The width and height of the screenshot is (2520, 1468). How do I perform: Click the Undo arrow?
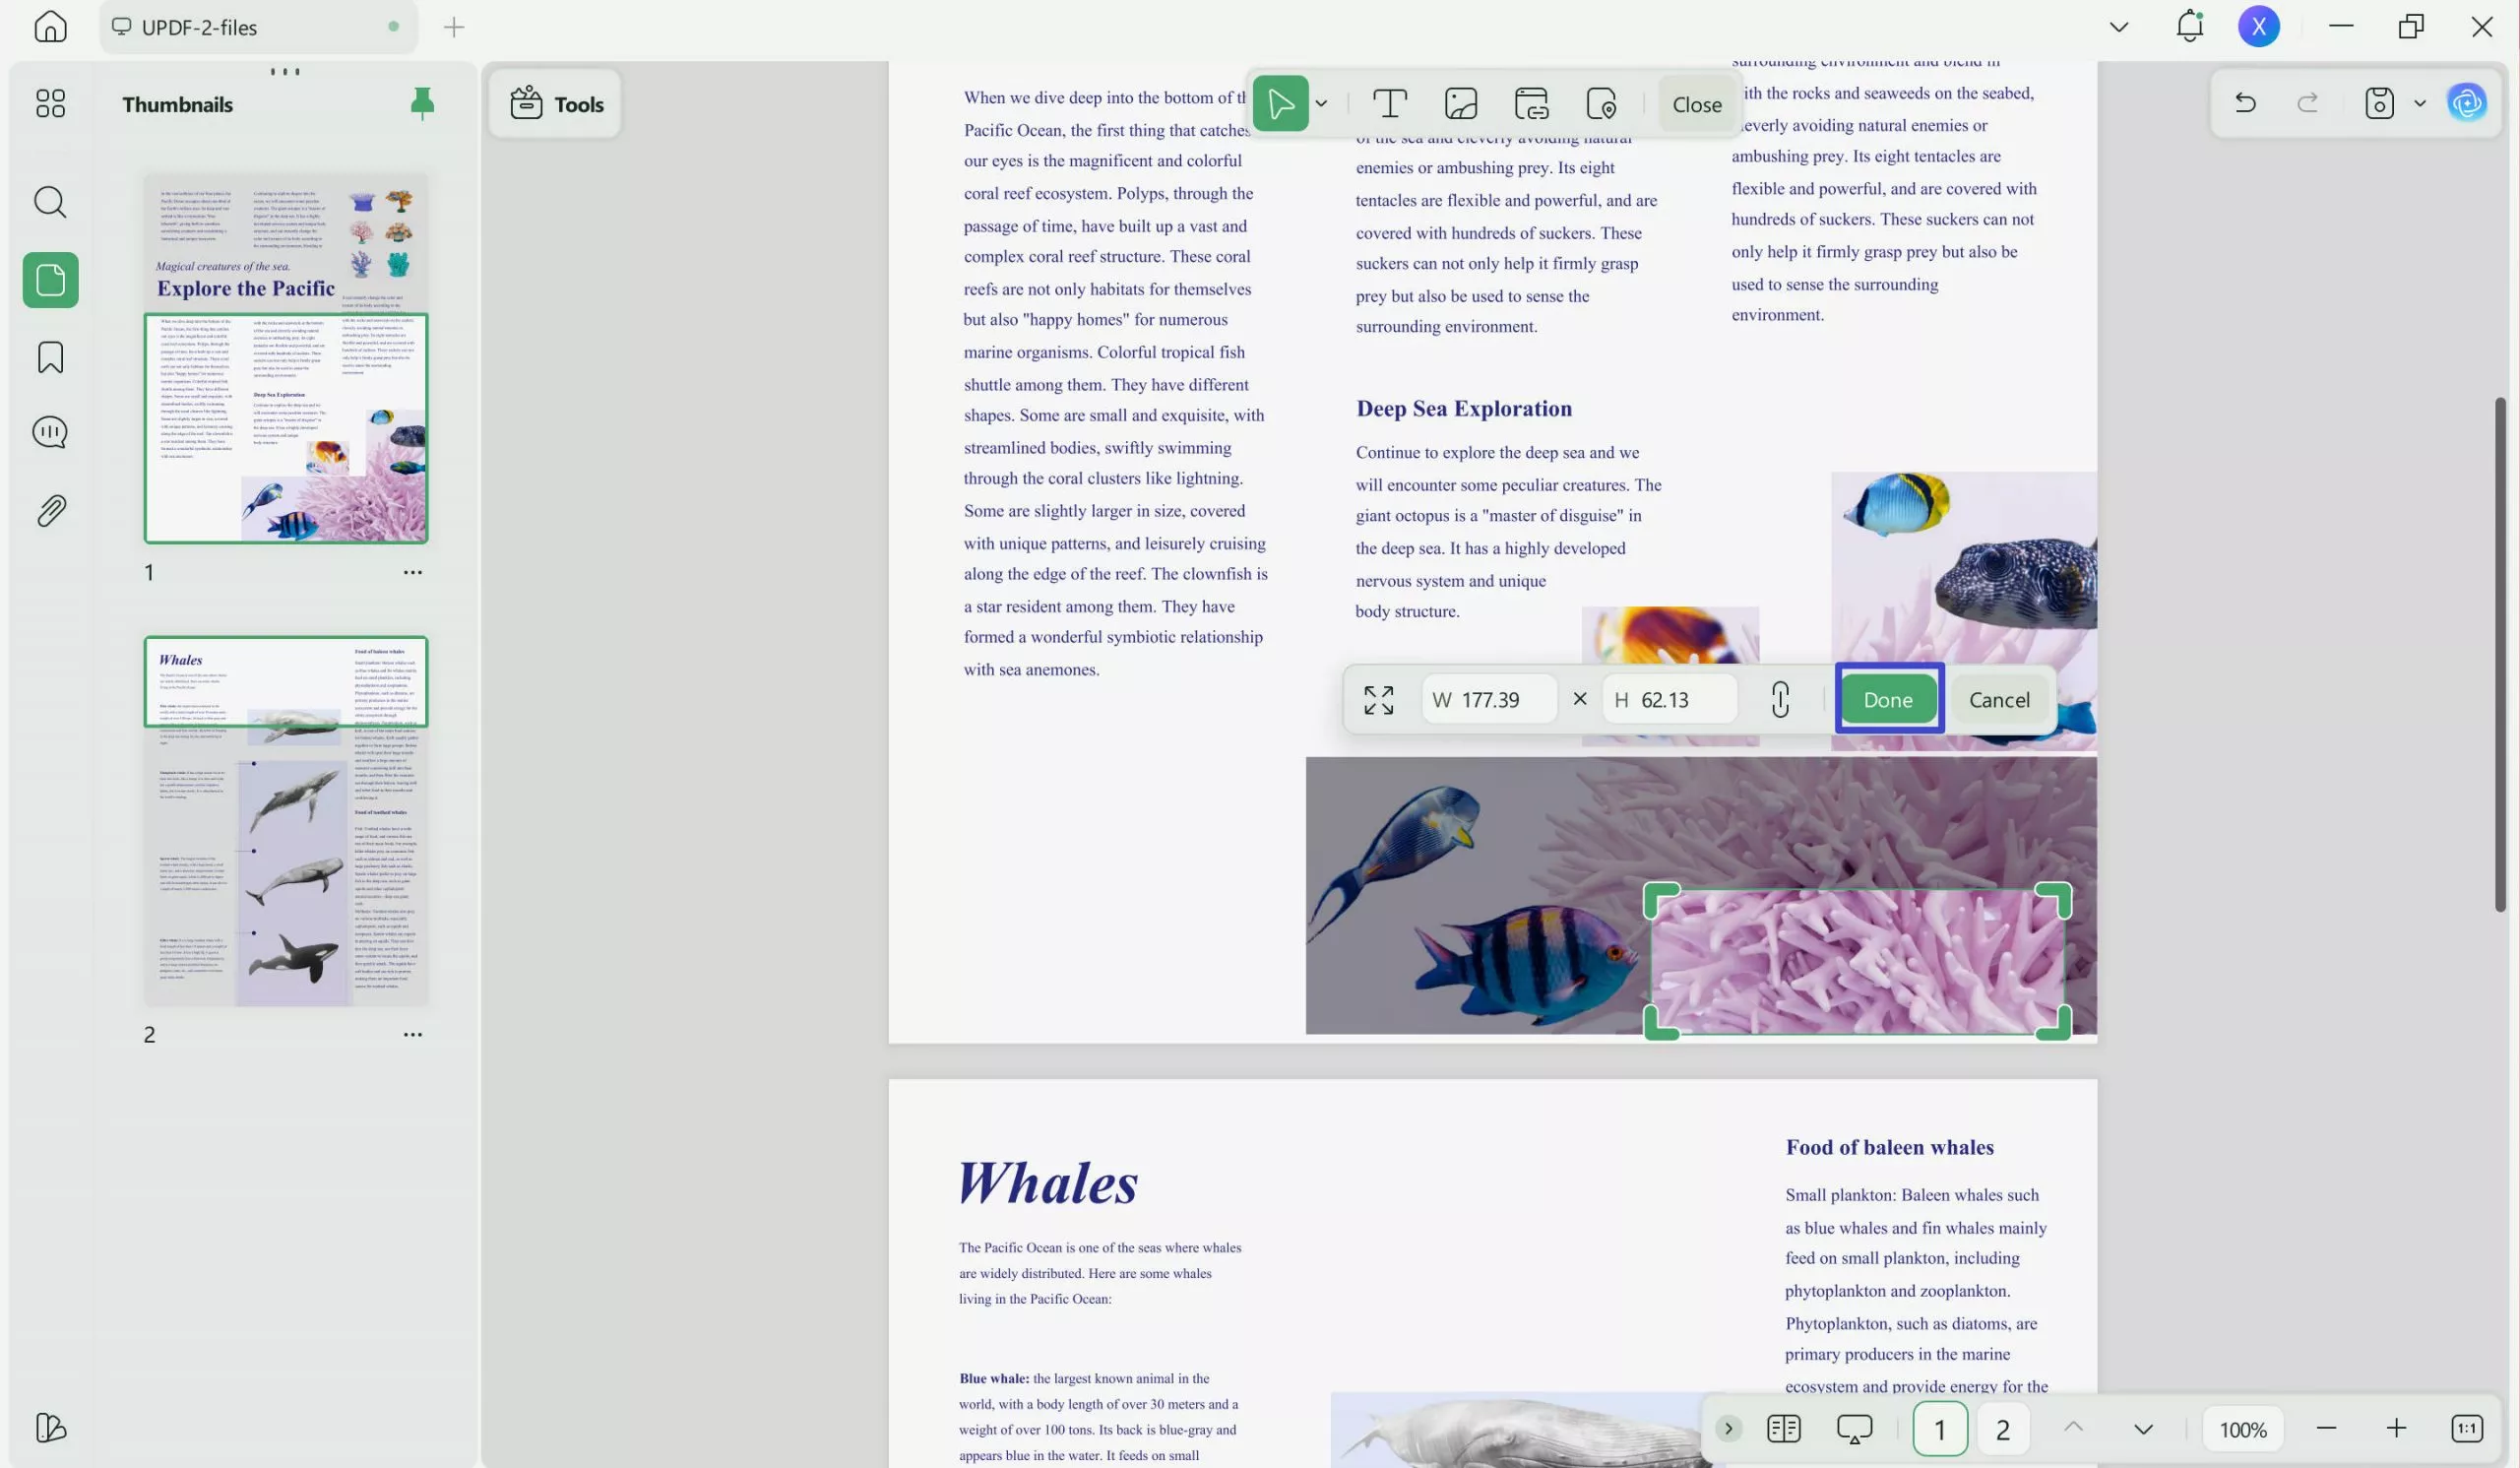coord(2244,103)
